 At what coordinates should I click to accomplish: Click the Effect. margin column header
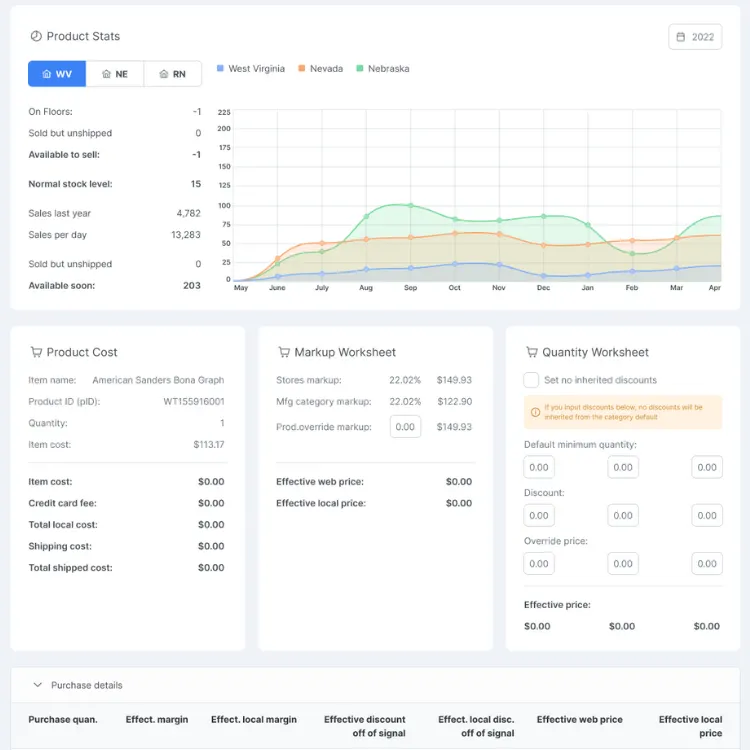157,719
